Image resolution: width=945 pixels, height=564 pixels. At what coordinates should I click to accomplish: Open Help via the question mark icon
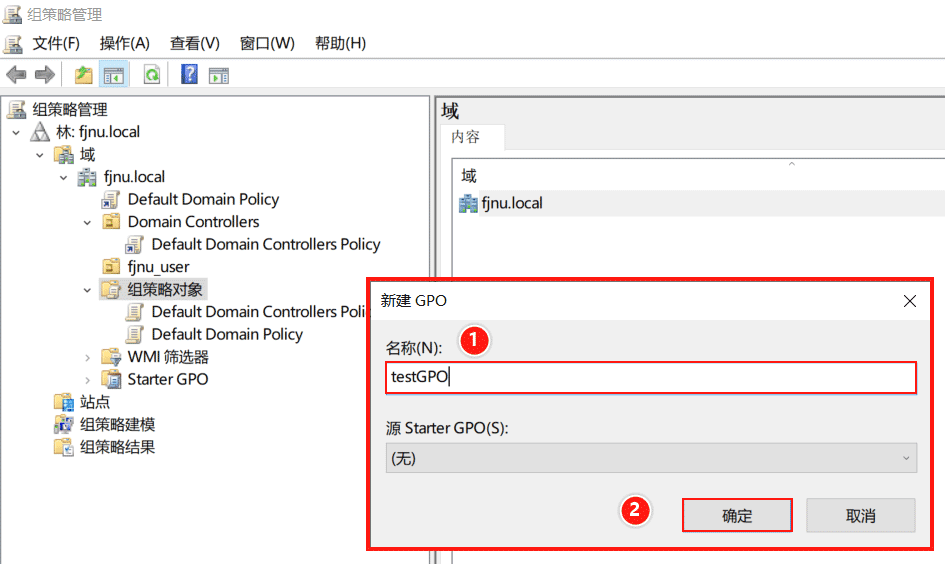tap(189, 75)
